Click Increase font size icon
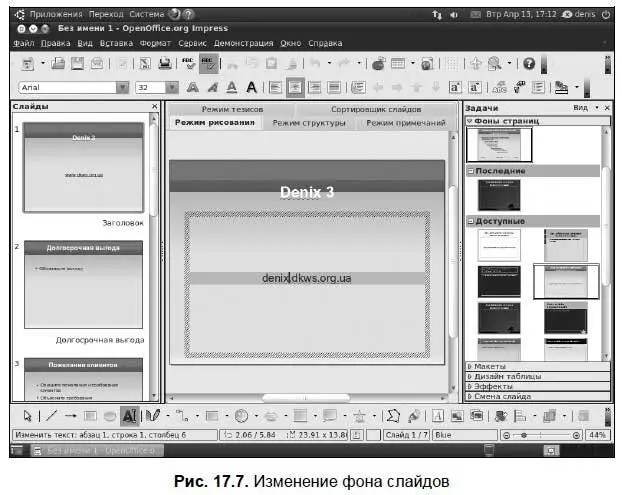Image resolution: width=622 pixels, height=495 pixels. 455,87
